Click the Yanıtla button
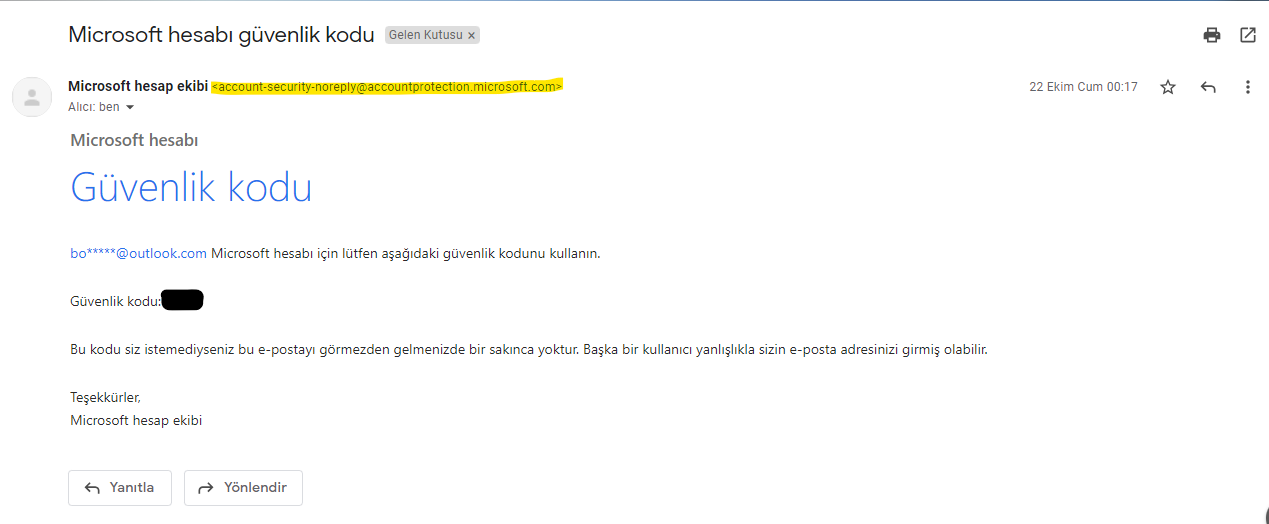 tap(120, 488)
